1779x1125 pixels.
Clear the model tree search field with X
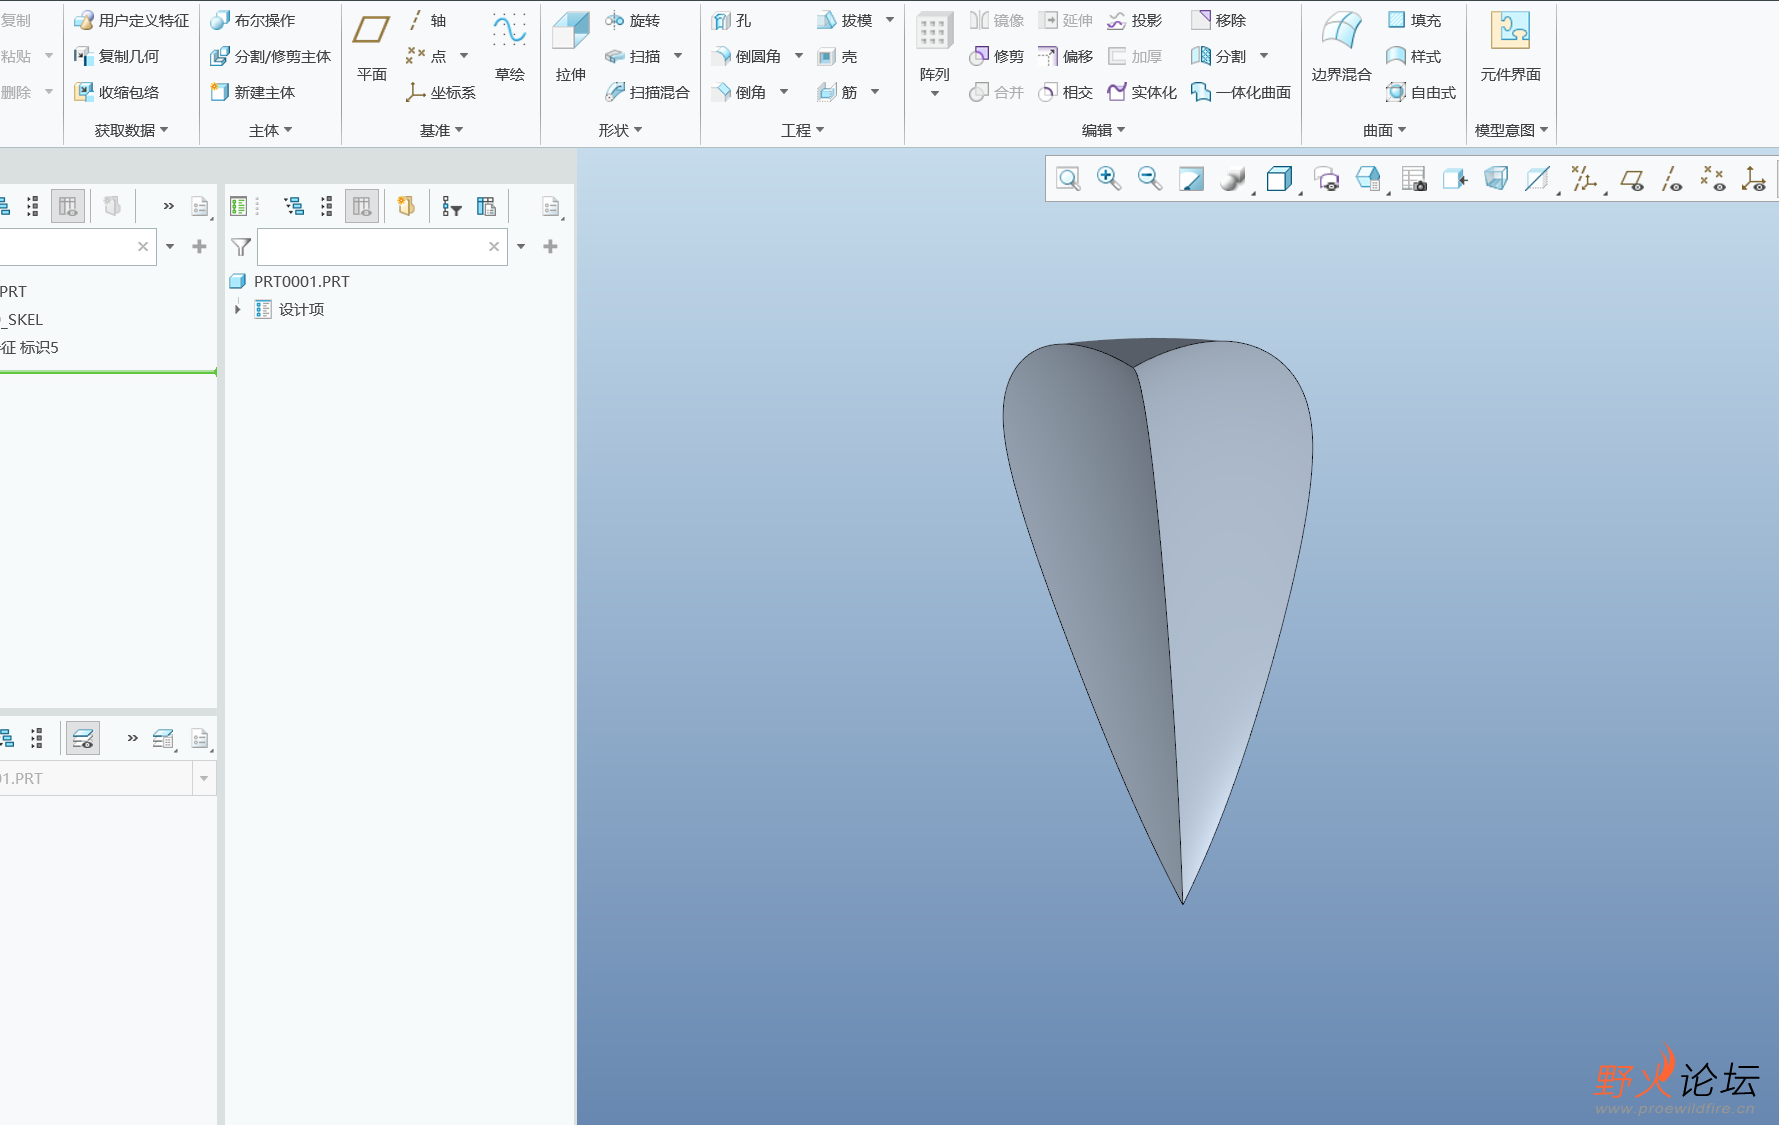(x=494, y=246)
